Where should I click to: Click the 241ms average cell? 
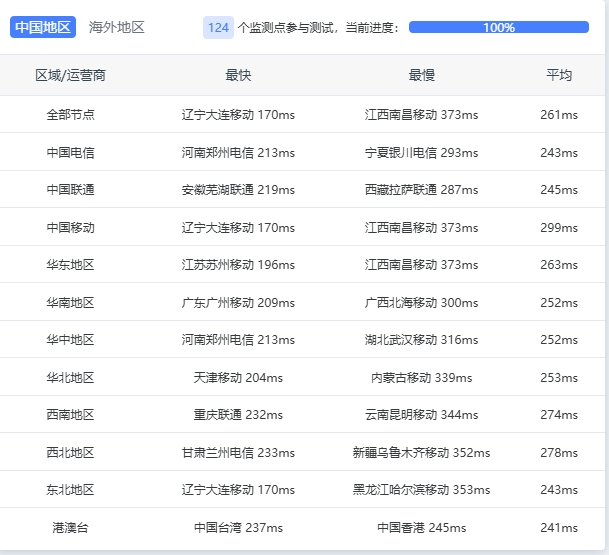[x=559, y=527]
